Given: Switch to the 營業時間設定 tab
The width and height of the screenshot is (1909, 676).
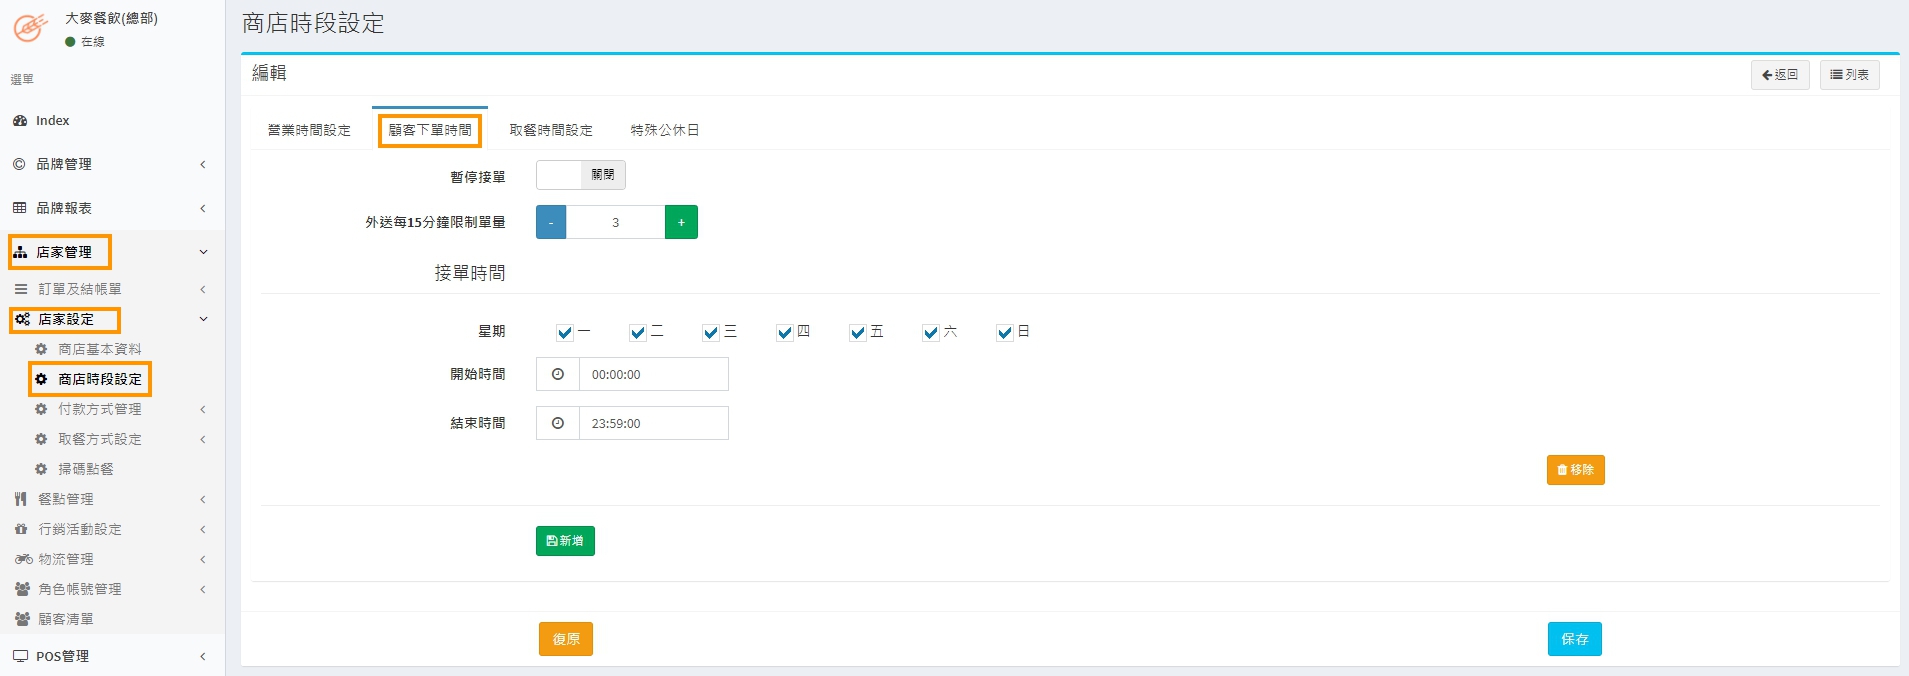Looking at the screenshot, I should pyautogui.click(x=309, y=130).
